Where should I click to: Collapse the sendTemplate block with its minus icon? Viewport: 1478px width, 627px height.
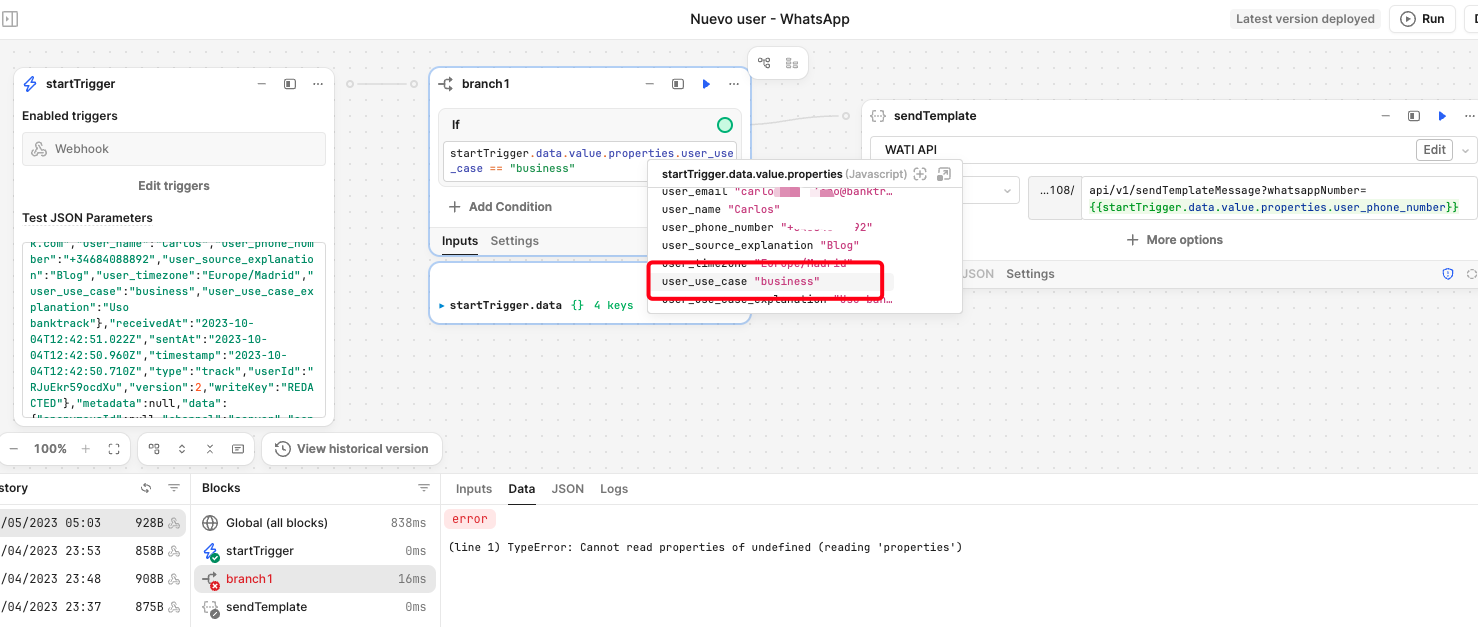pos(1385,116)
